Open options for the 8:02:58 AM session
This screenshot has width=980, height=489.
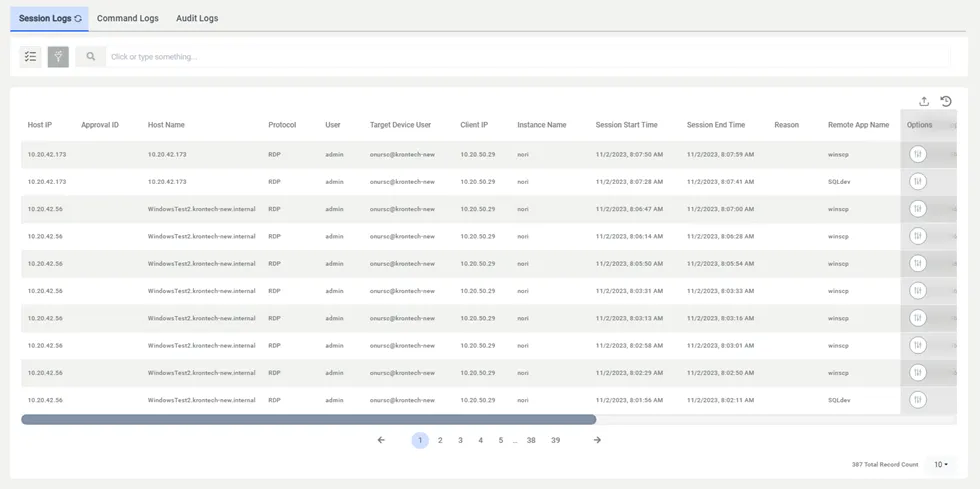(x=918, y=345)
